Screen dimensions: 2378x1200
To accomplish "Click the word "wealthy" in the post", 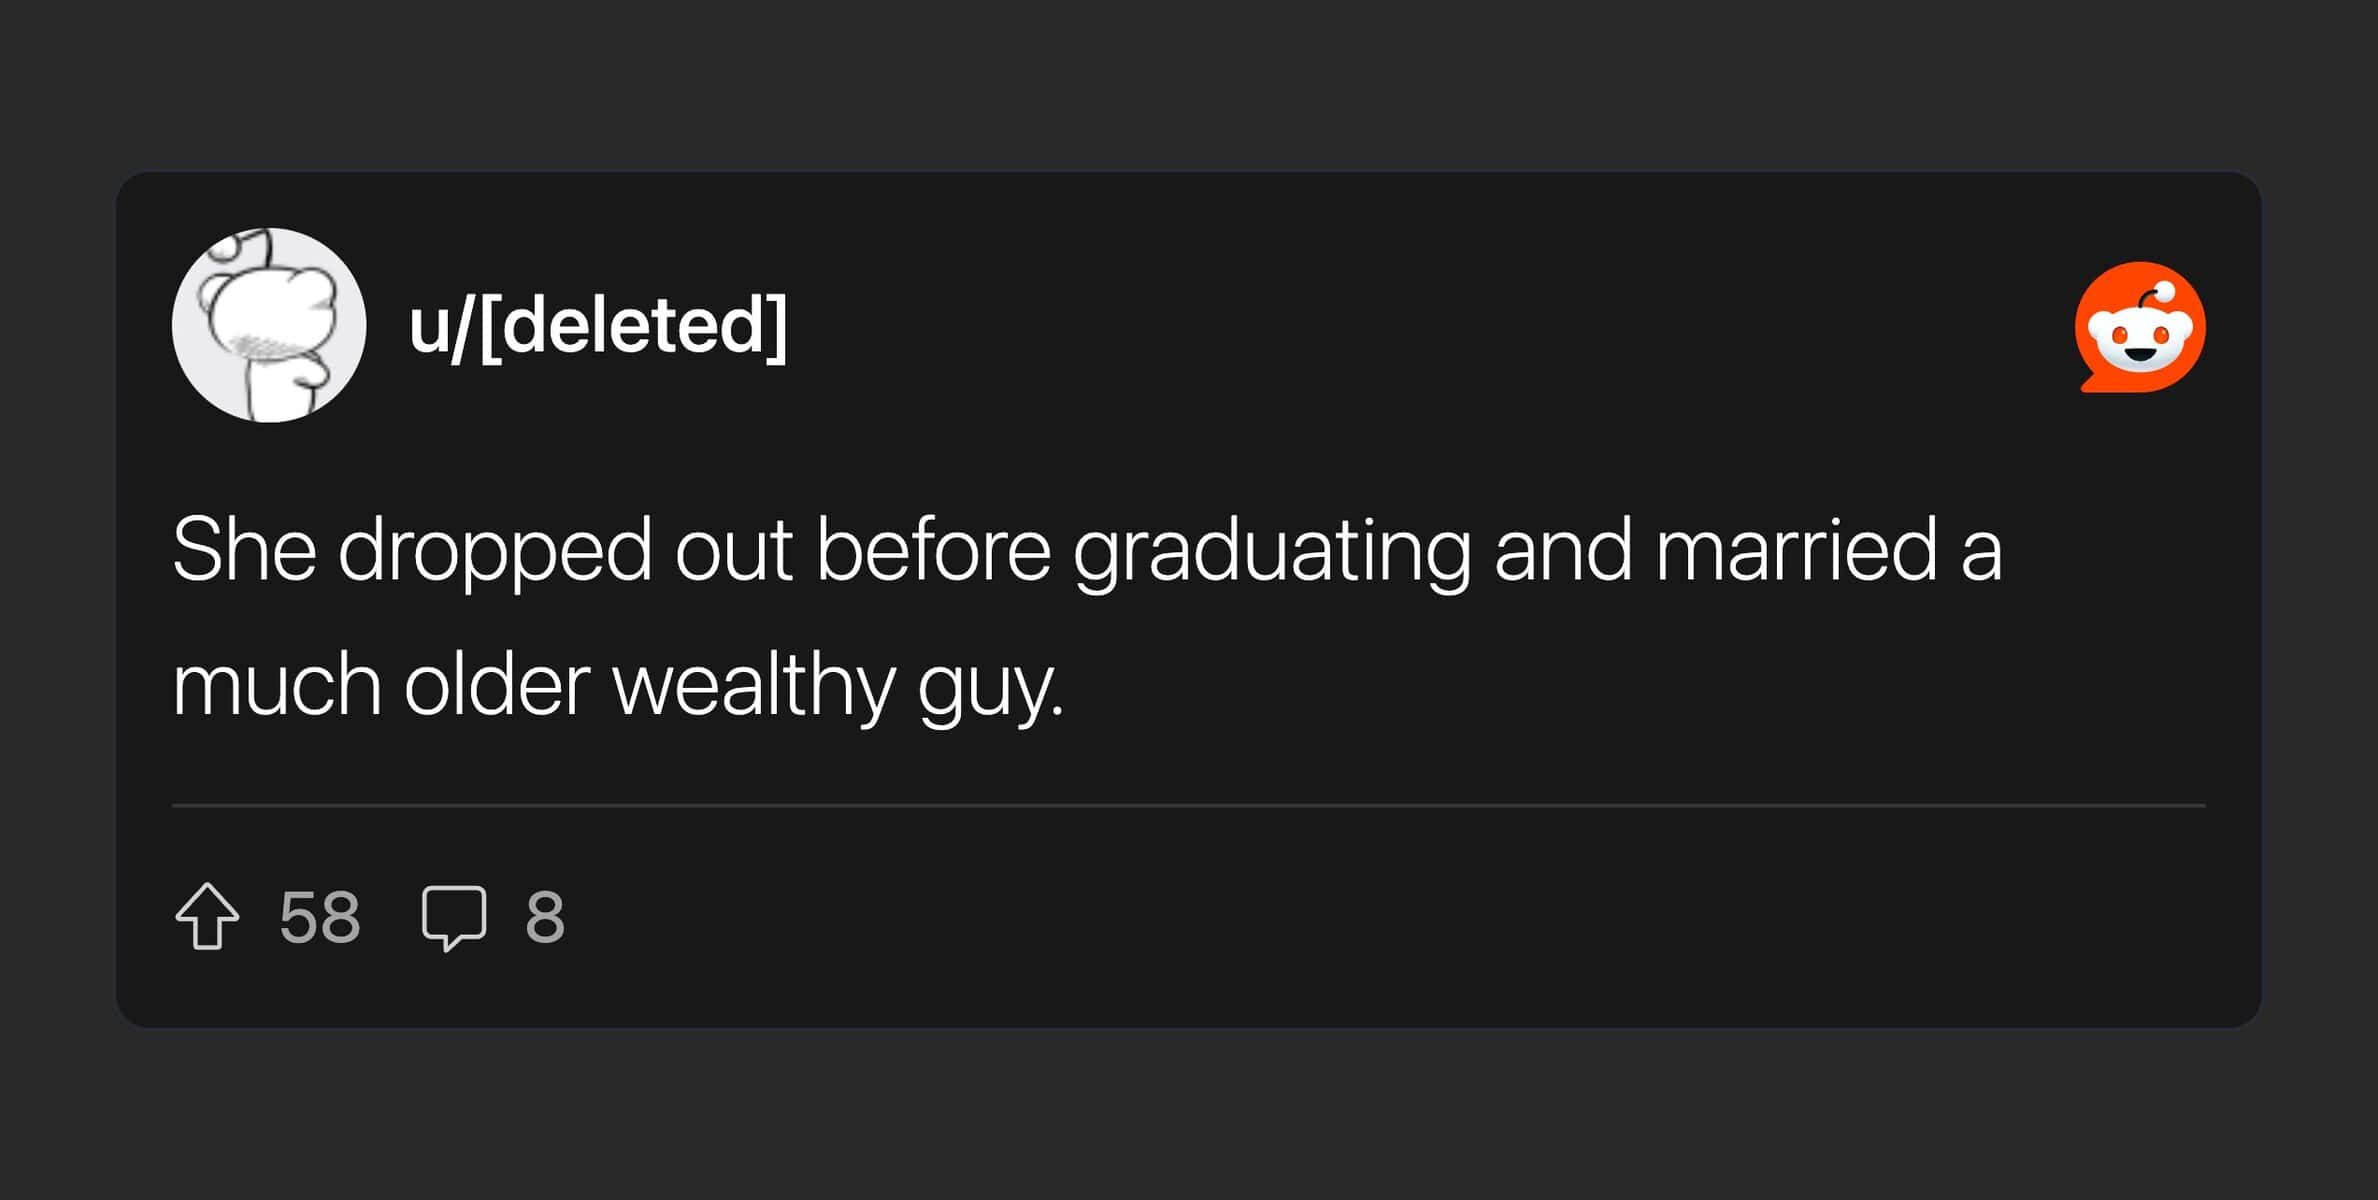I will click(x=752, y=685).
